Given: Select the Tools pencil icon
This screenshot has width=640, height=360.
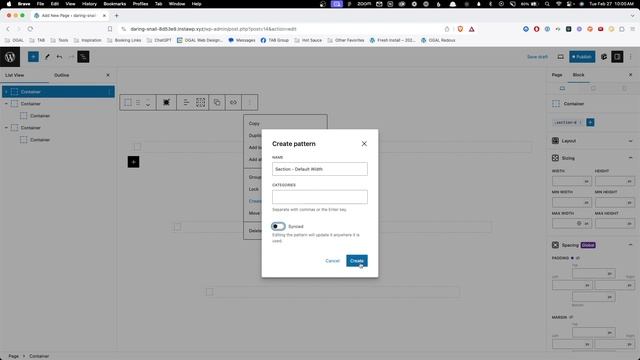Looking at the screenshot, I should (x=47, y=57).
